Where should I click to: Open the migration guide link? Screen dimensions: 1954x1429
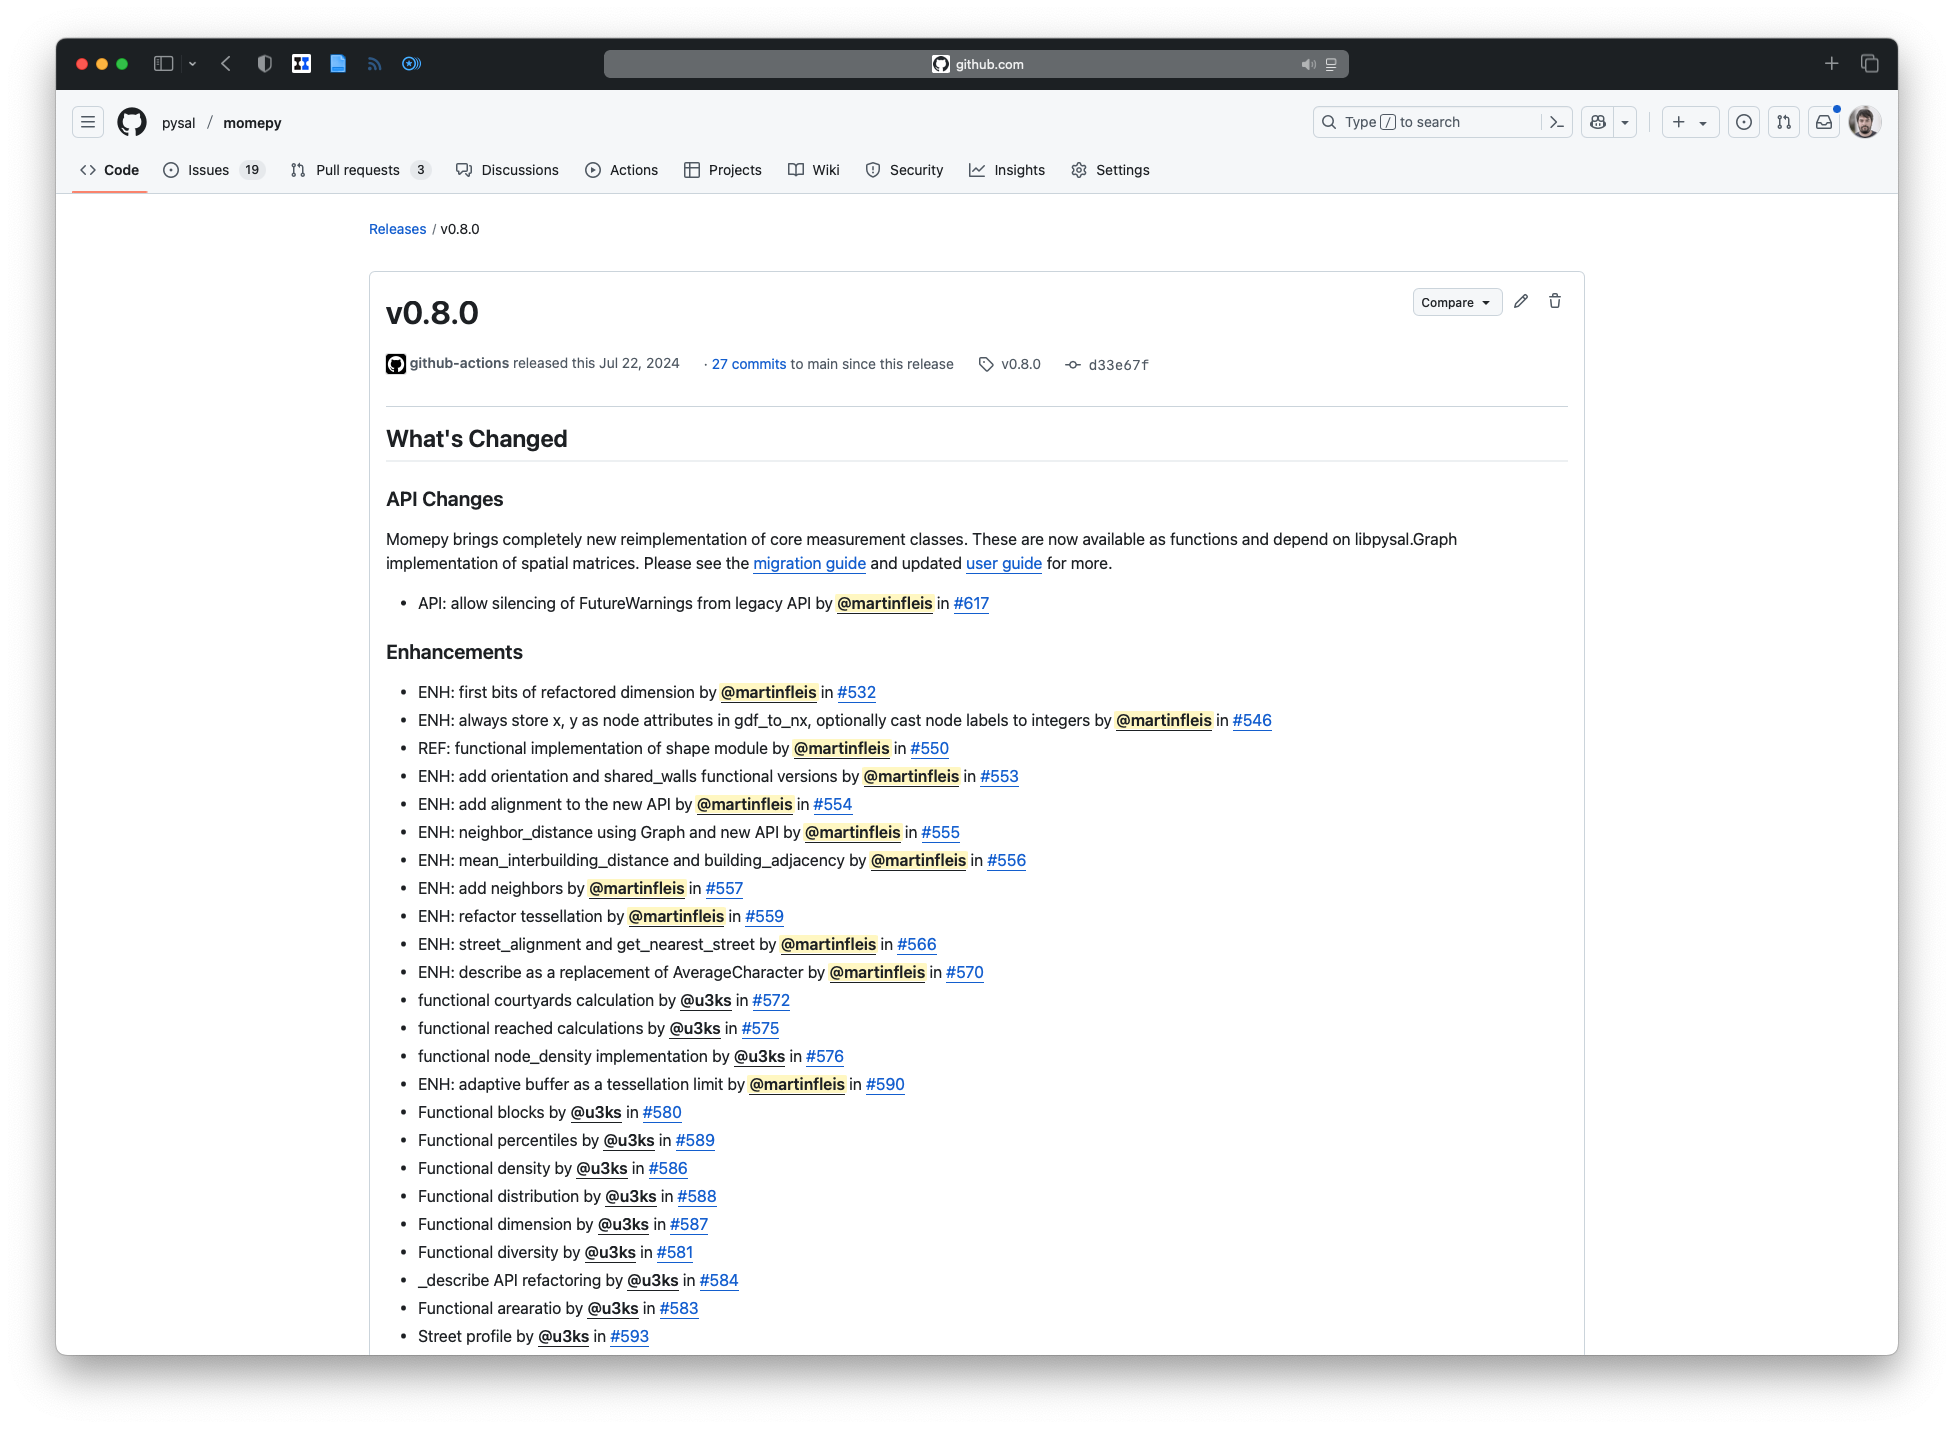coord(809,563)
